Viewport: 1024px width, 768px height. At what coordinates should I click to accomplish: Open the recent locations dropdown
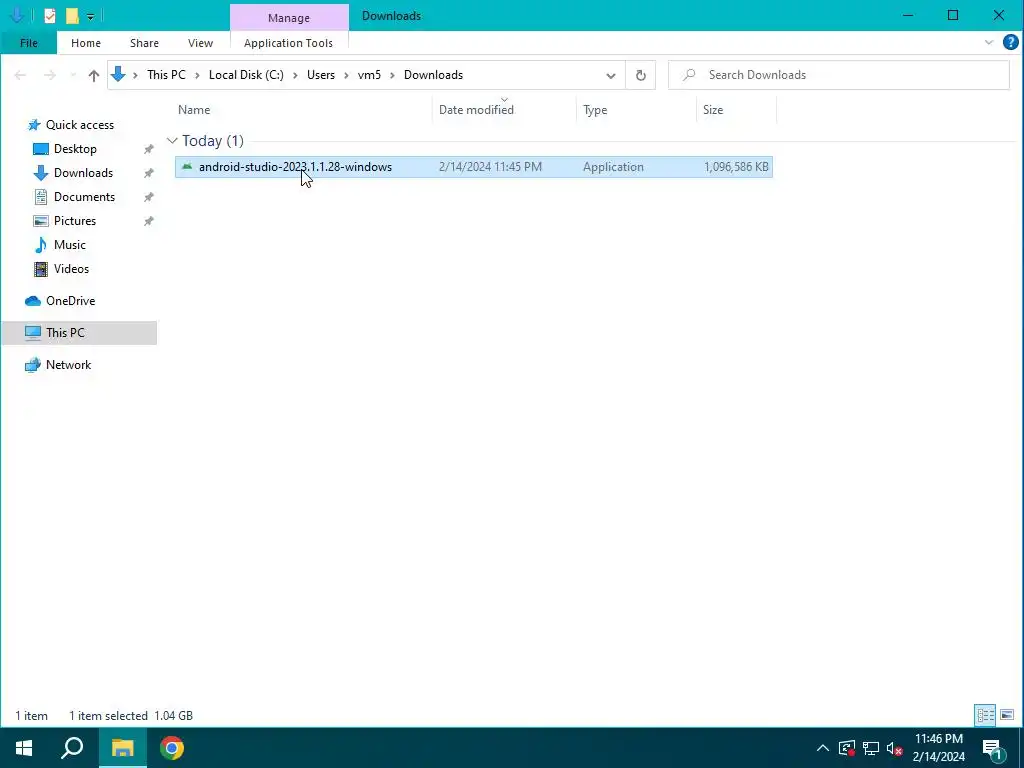tap(73, 75)
